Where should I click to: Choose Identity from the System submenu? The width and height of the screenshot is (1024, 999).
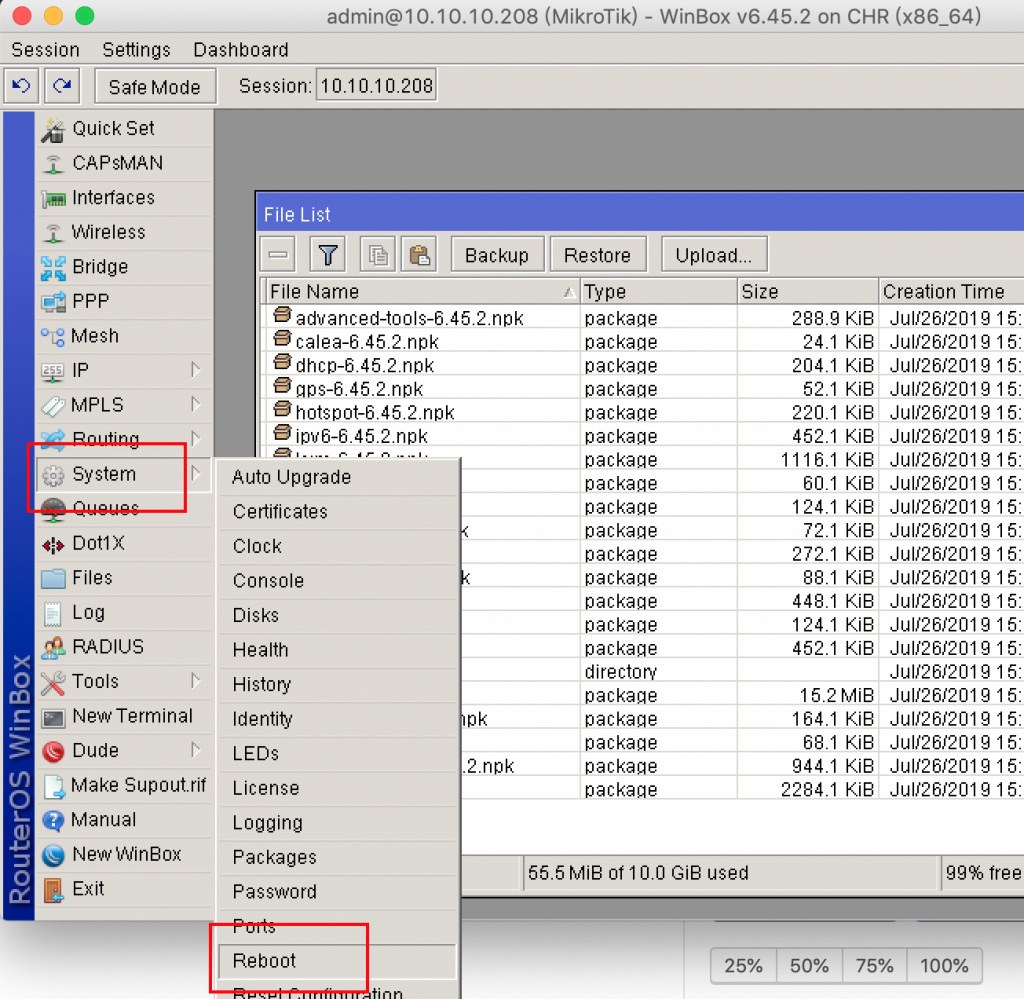point(338,720)
